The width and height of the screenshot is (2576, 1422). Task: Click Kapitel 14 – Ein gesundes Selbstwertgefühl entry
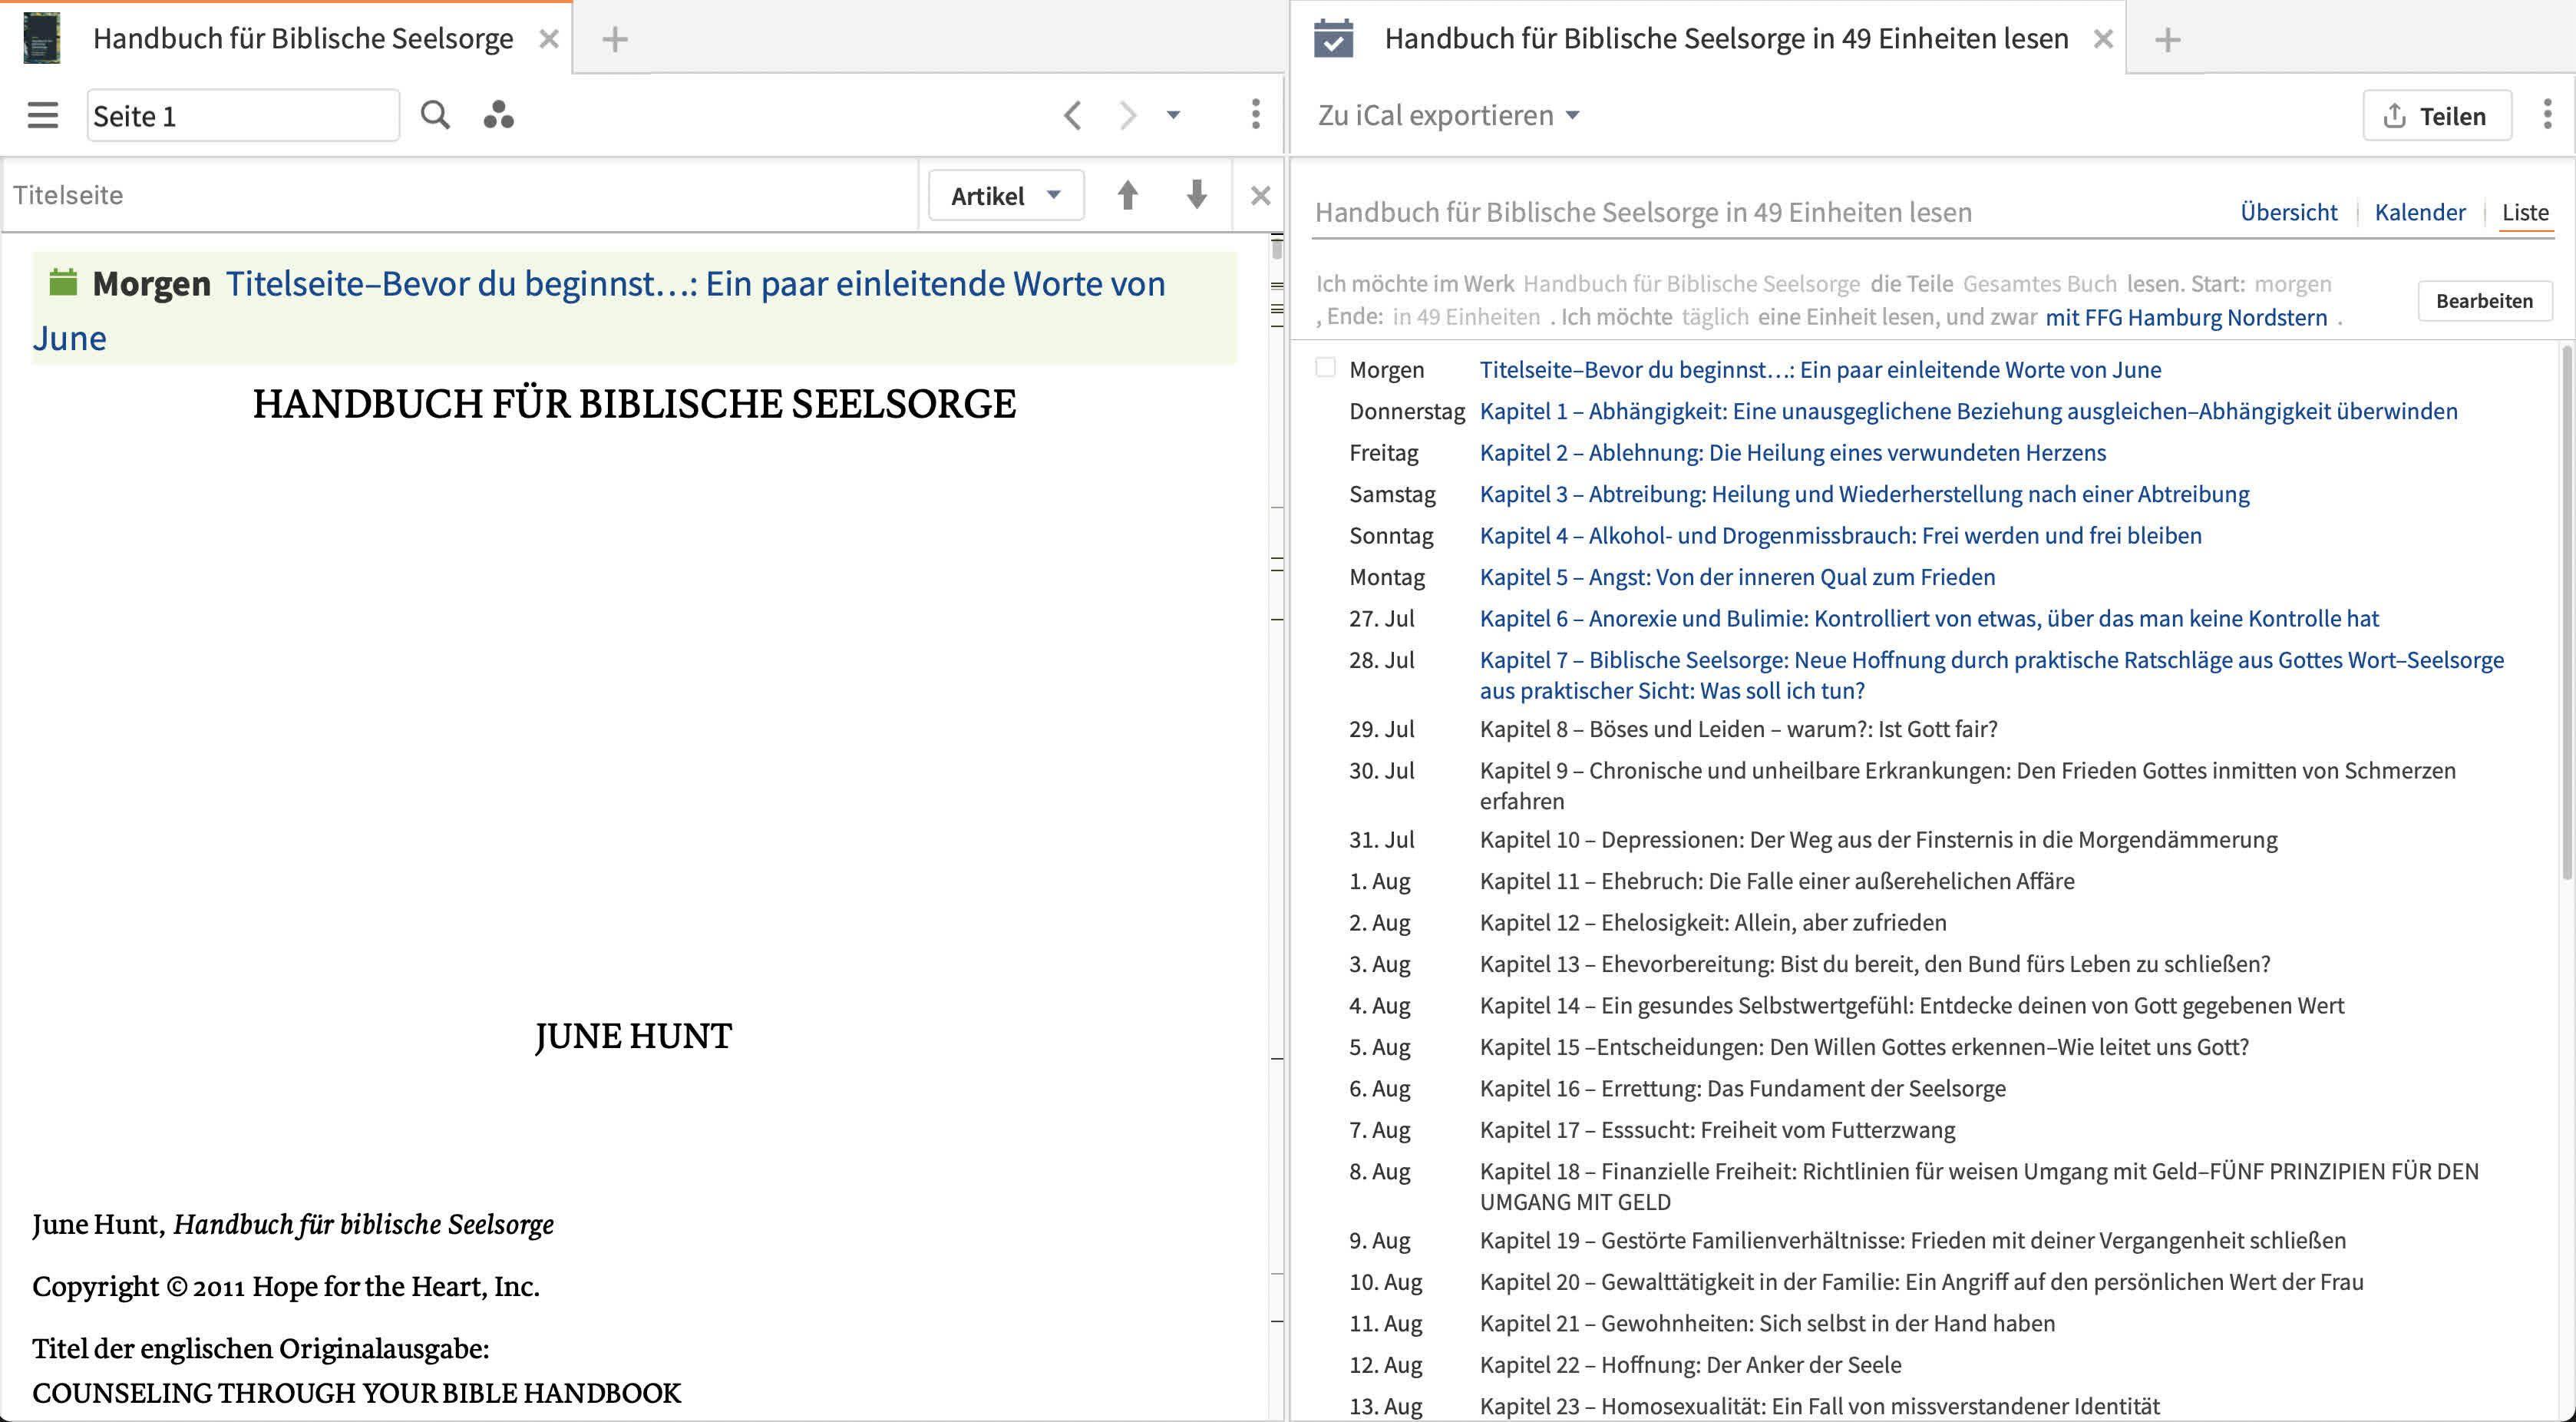point(1911,1005)
